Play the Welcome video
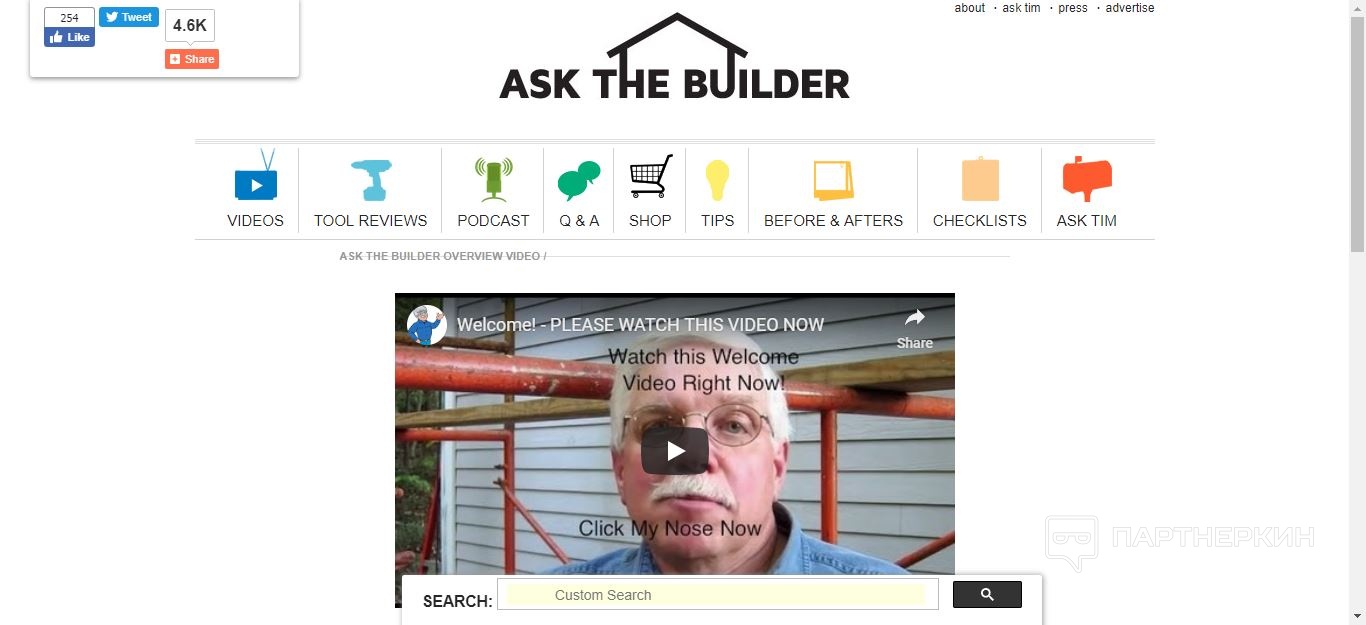This screenshot has height=625, width=1366. coord(675,451)
